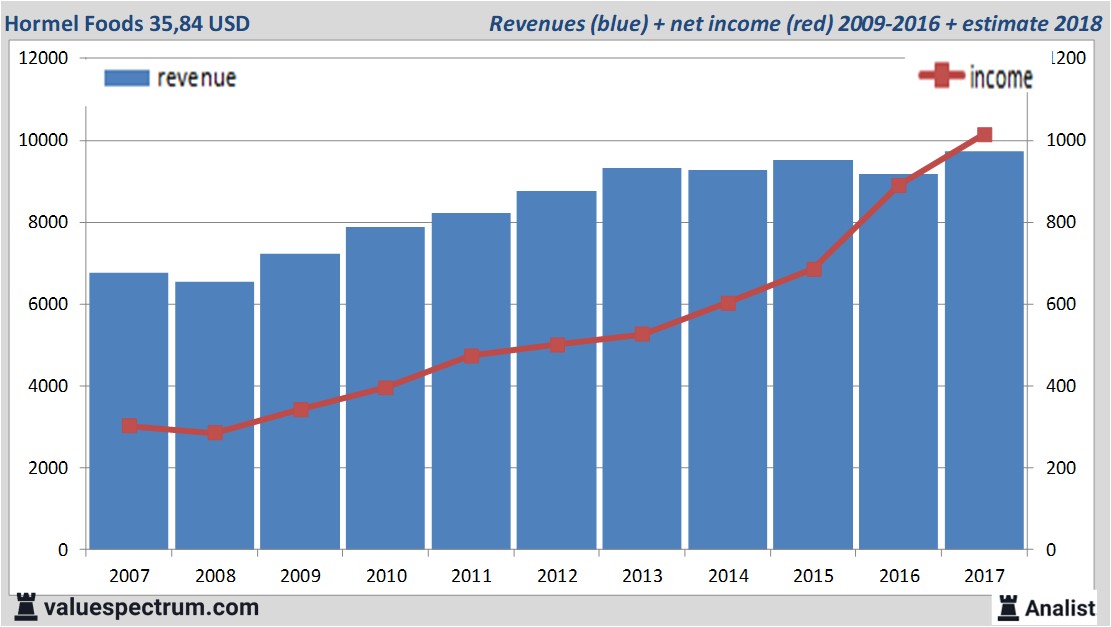Click the red income legend marker
The width and height of the screenshot is (1111, 627).
coord(942,76)
